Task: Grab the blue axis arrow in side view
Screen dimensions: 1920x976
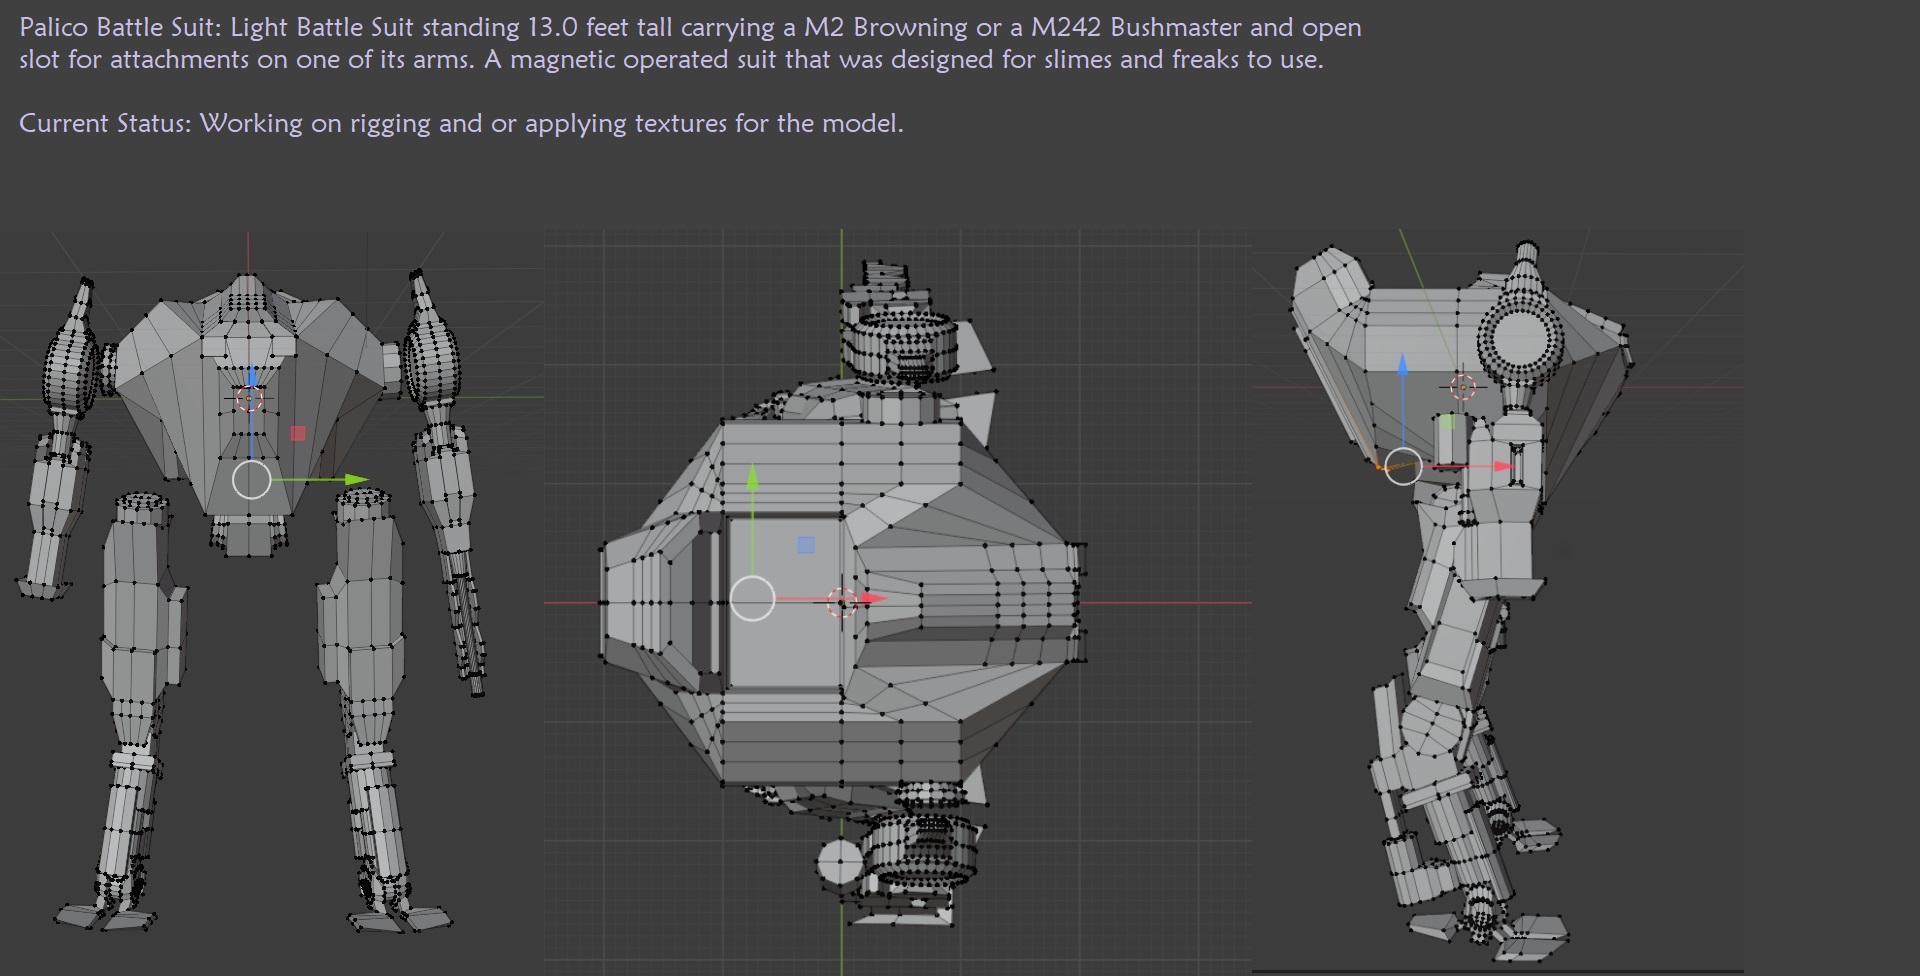Action: pos(1402,364)
